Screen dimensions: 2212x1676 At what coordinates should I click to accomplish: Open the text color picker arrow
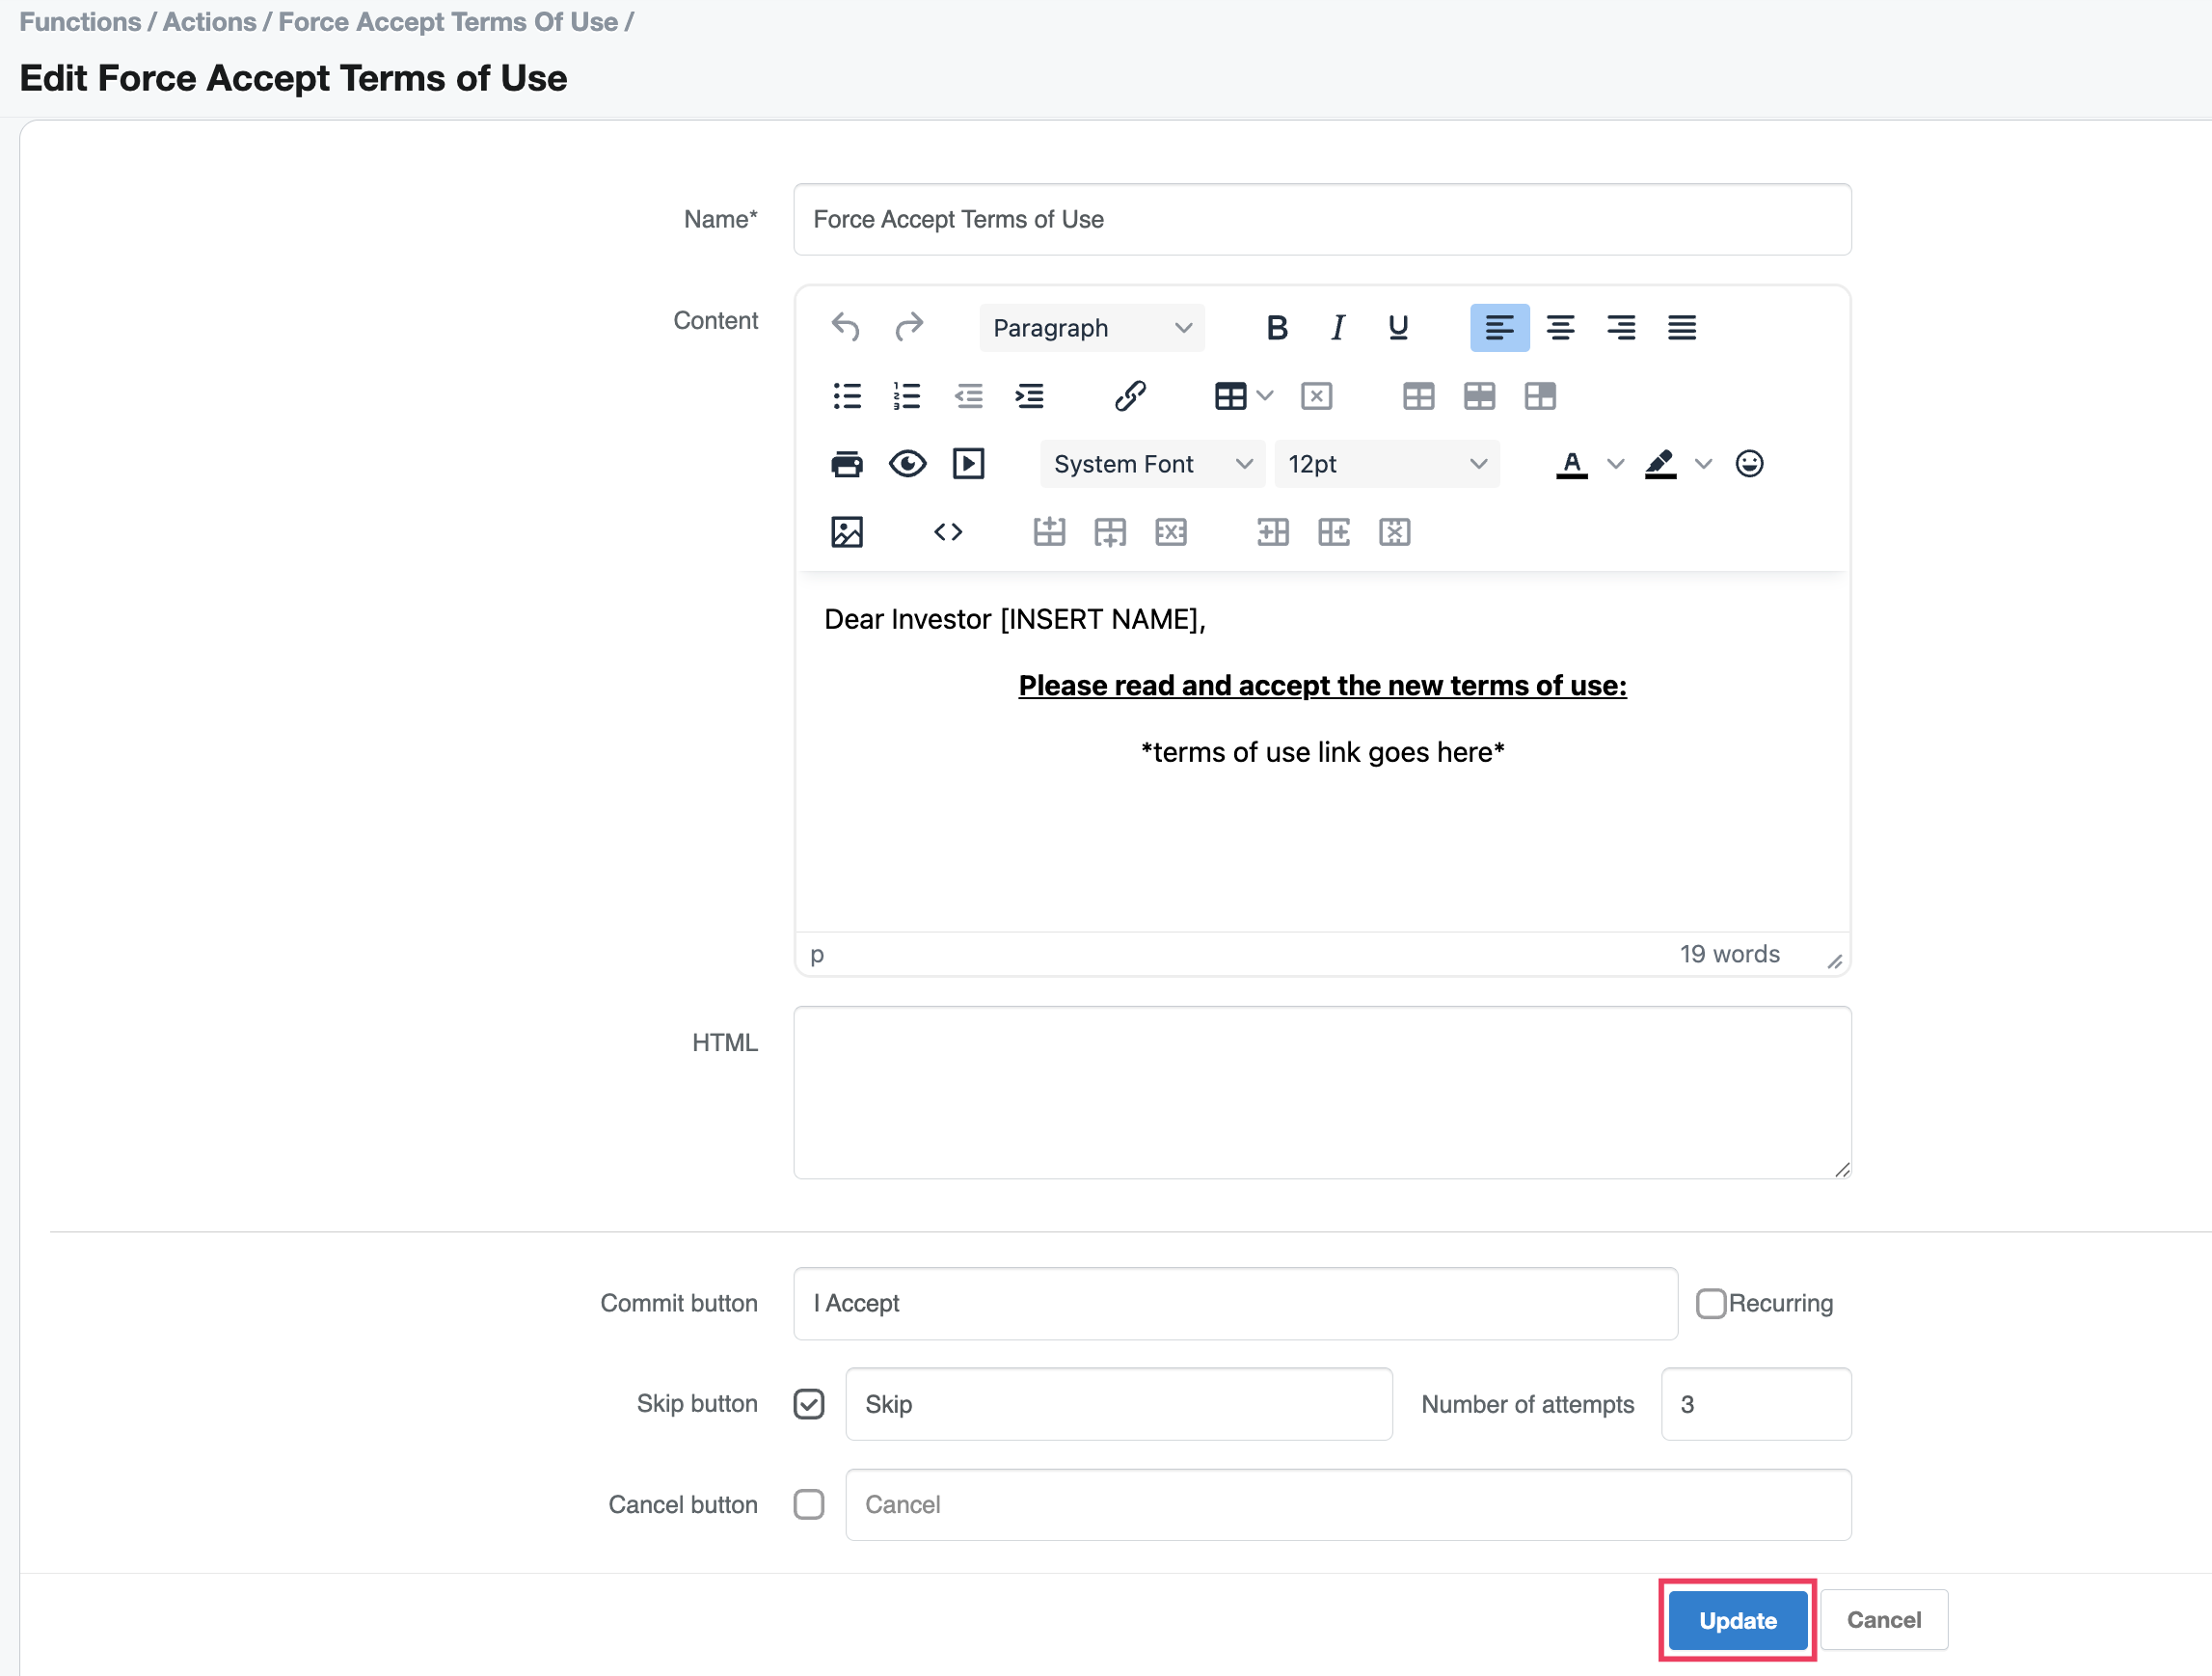[1615, 464]
